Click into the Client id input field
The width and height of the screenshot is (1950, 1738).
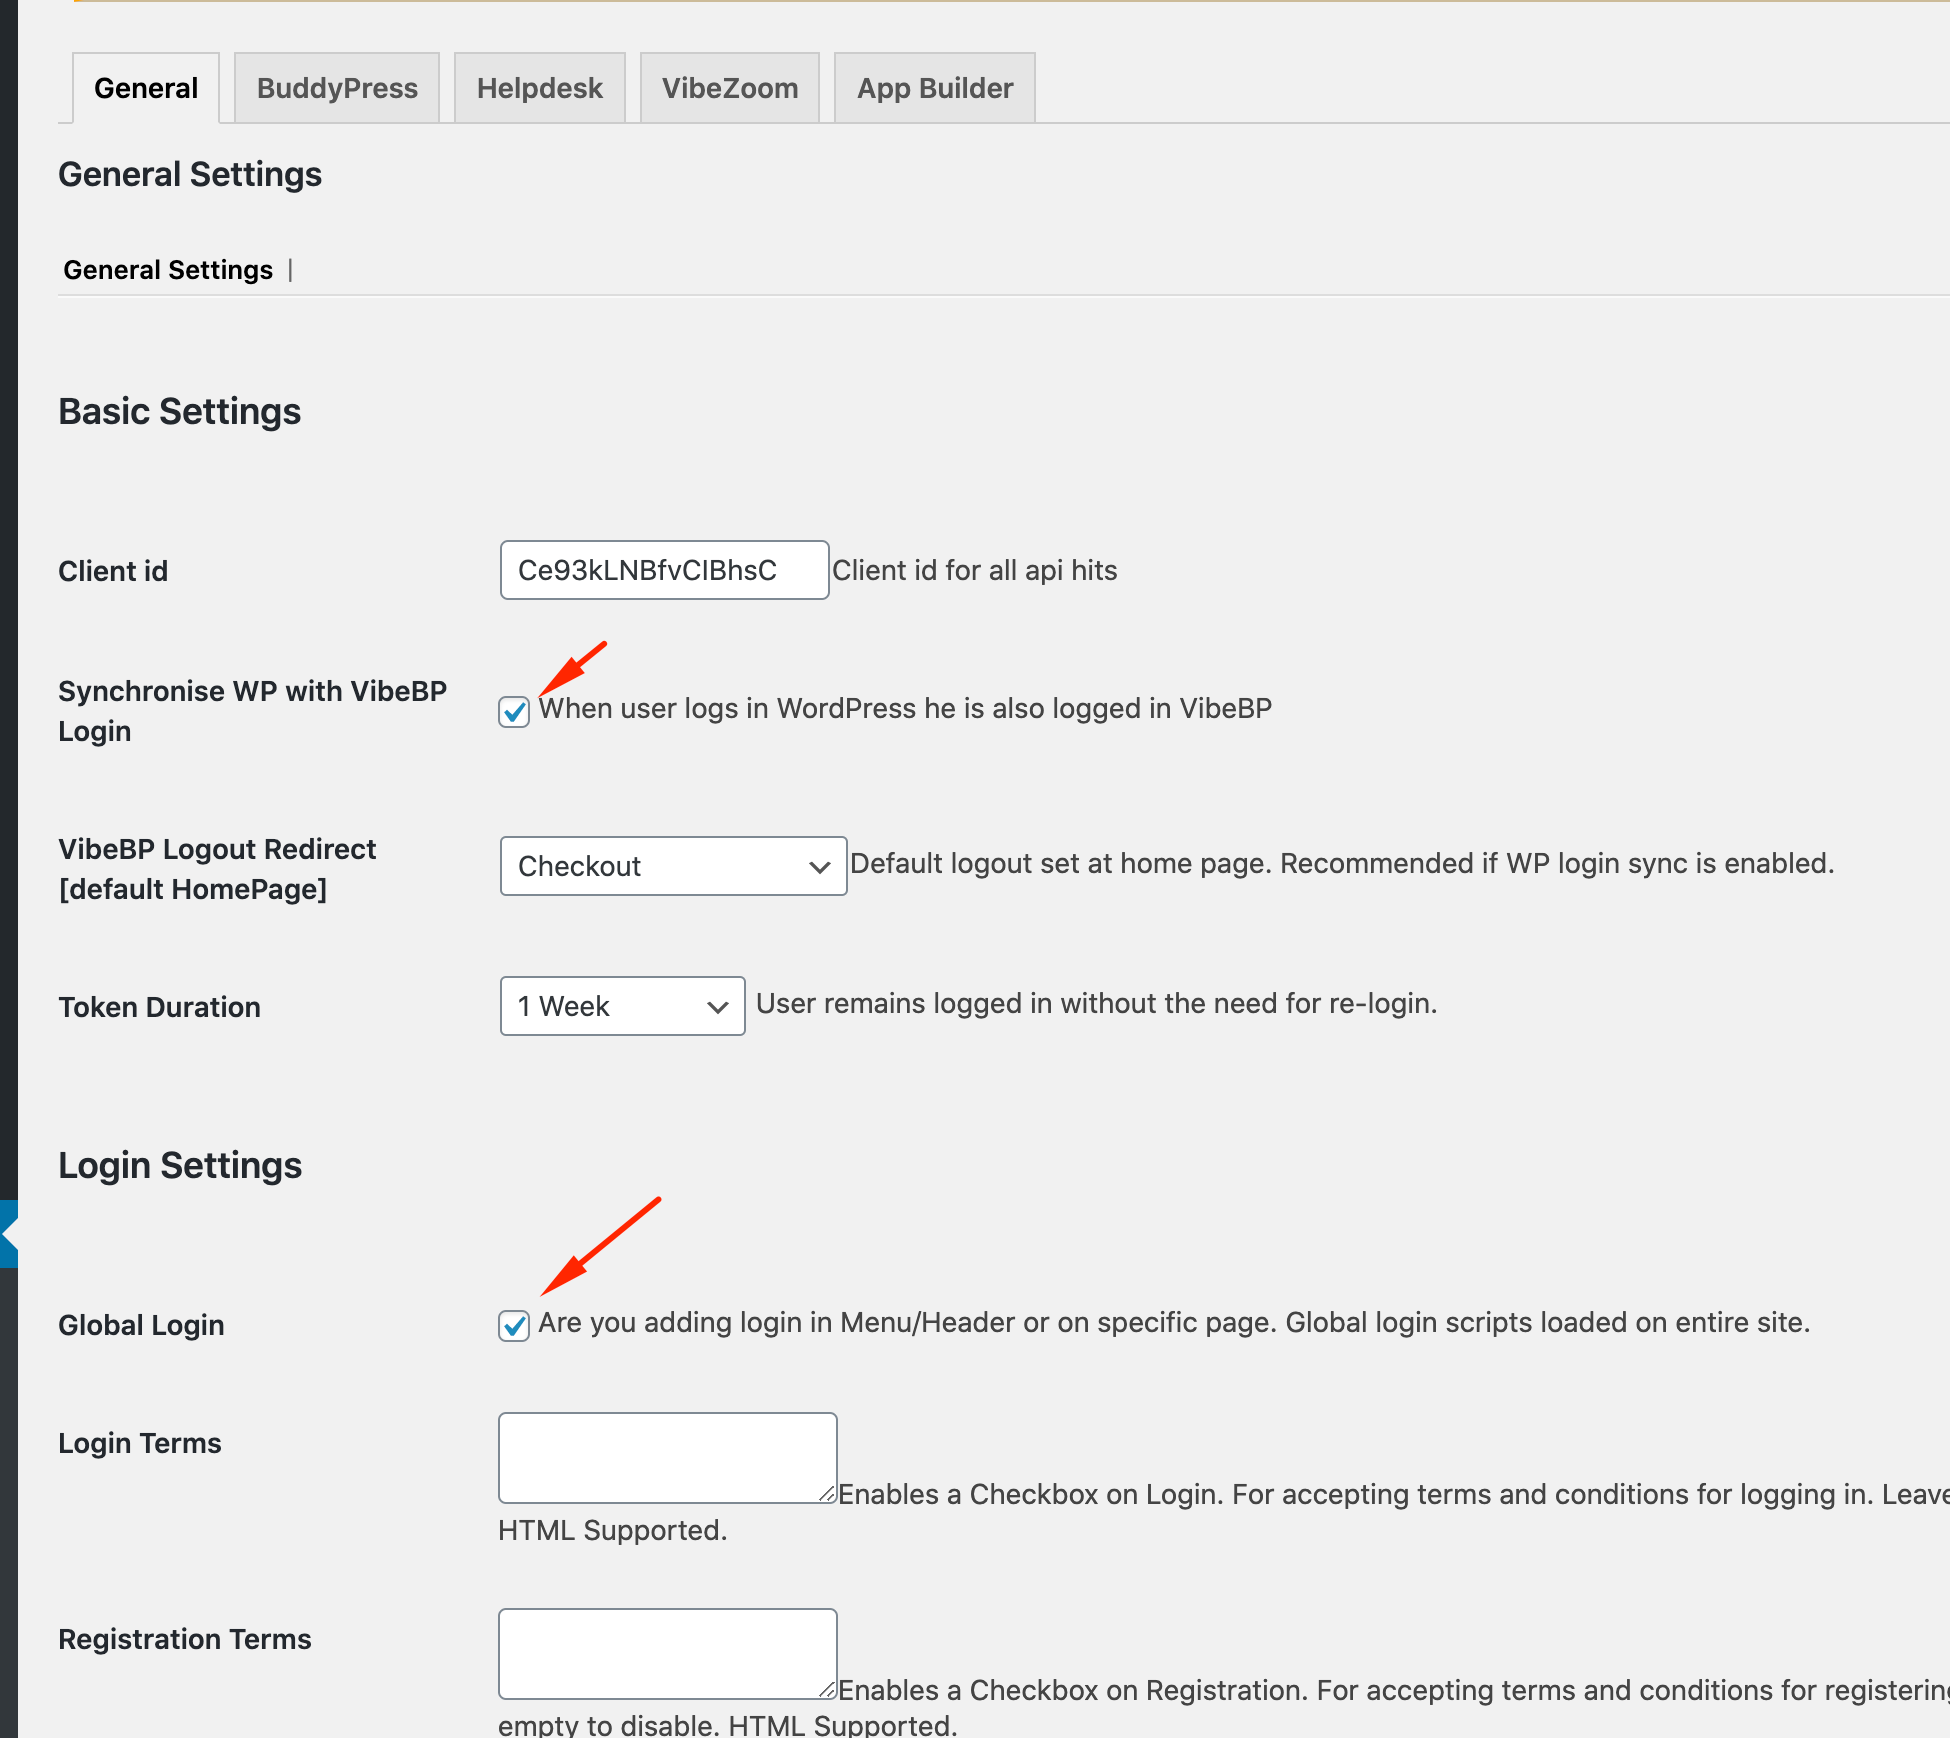pos(664,570)
